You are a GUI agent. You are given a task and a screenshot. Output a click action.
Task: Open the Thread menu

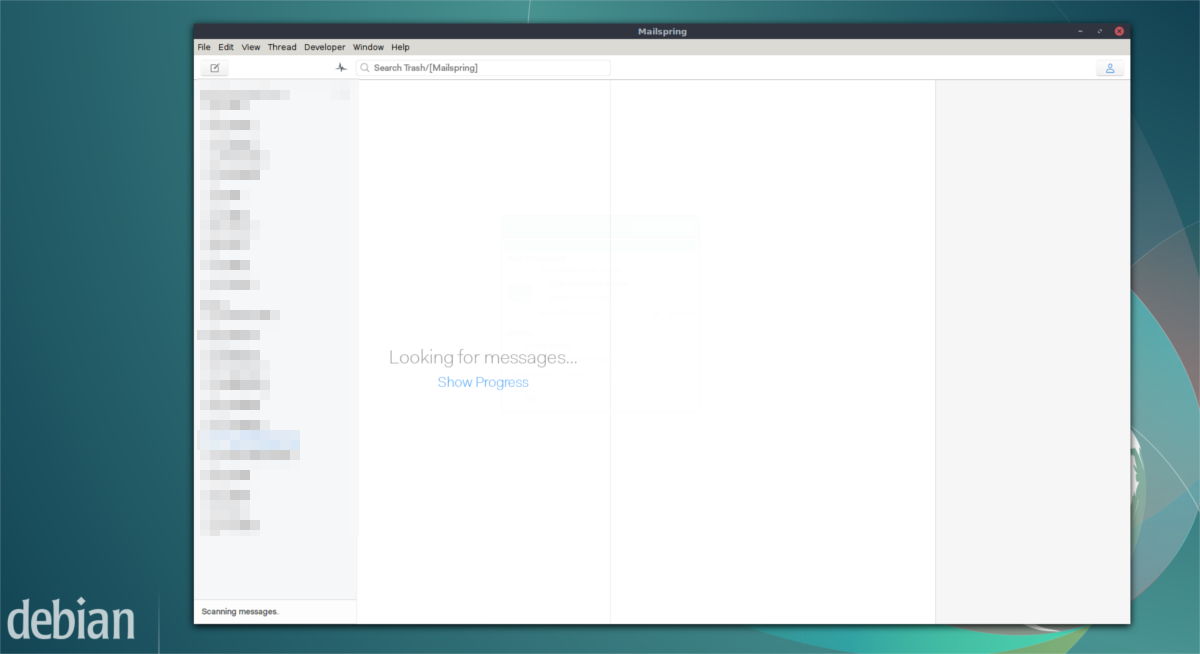tap(281, 47)
